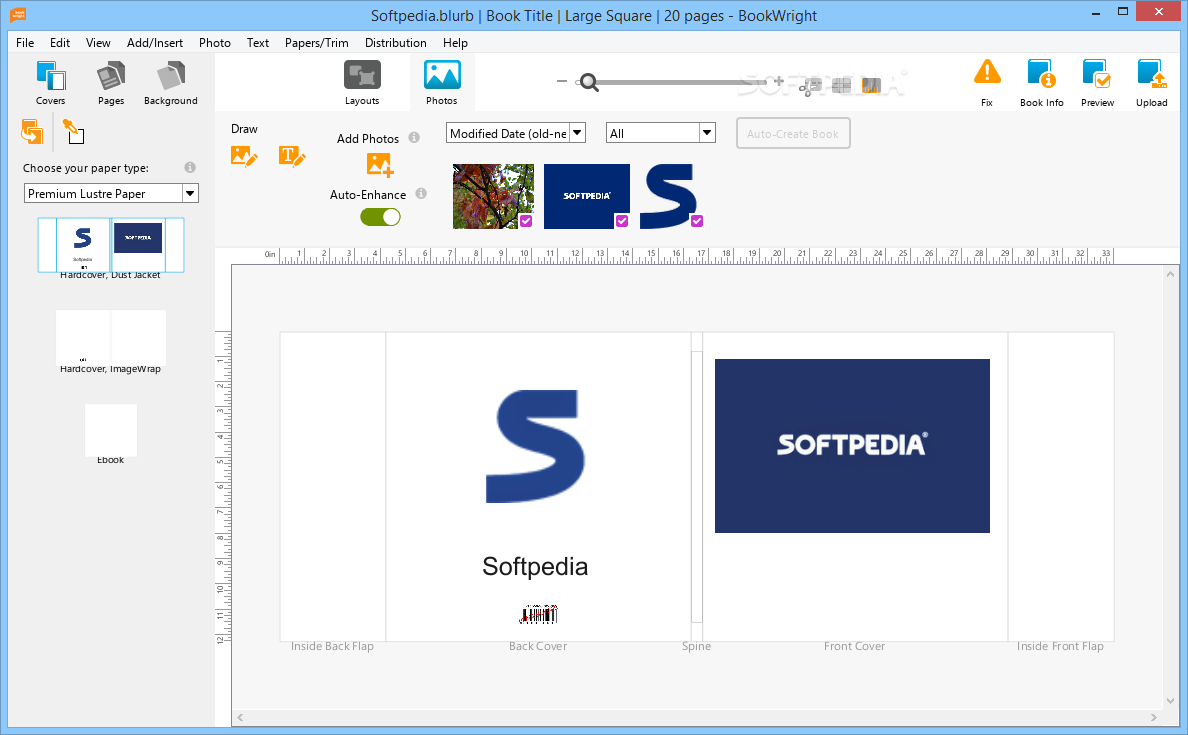1188x735 pixels.
Task: Select Hardcover, ImageWrap cover thumbnail
Action: pyautogui.click(x=111, y=337)
